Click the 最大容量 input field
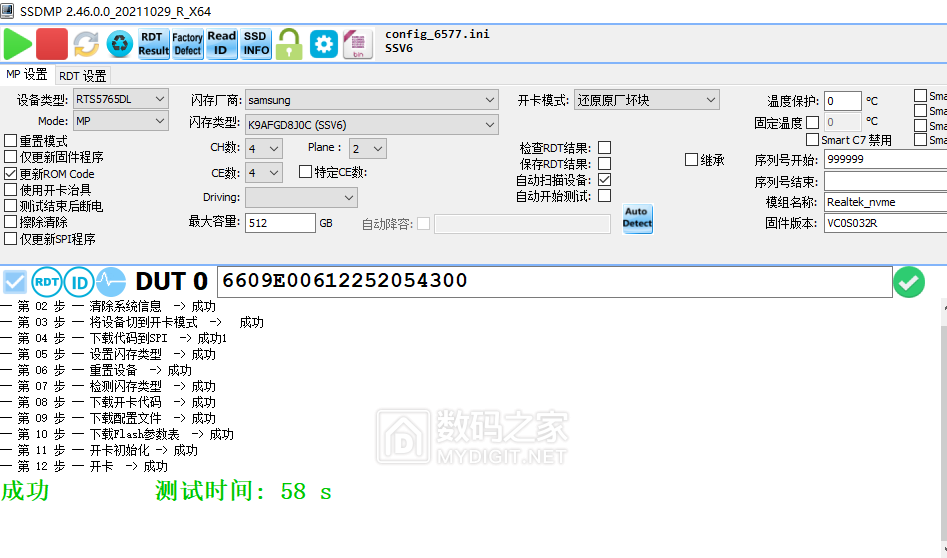The height and width of the screenshot is (558, 947). [x=279, y=223]
